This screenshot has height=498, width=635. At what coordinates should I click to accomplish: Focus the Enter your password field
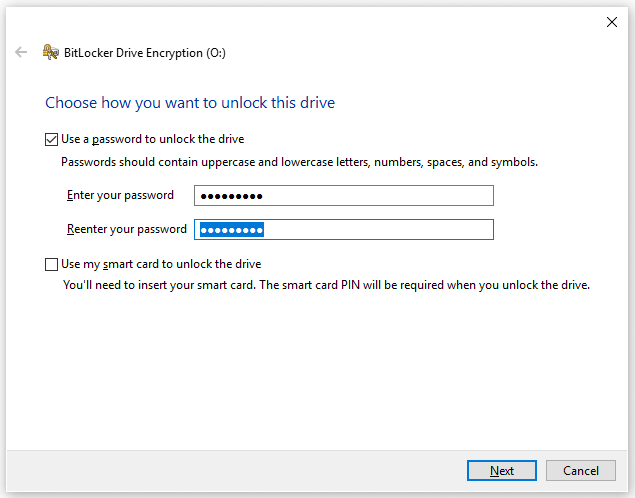pyautogui.click(x=343, y=196)
